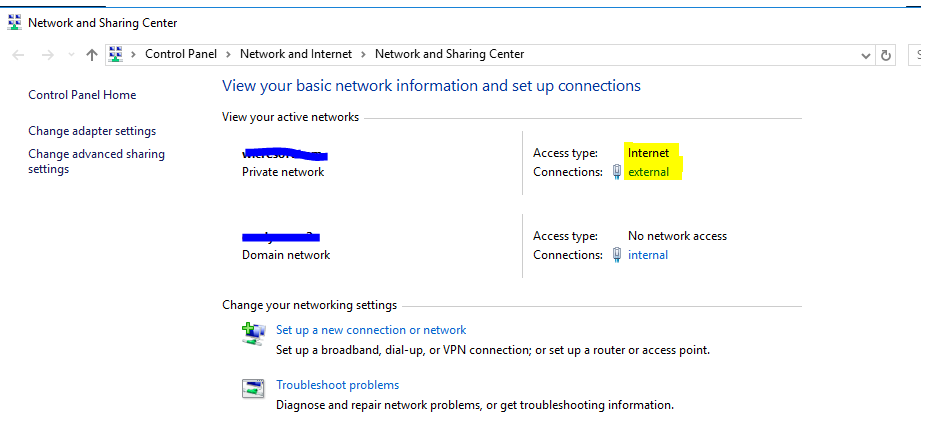Image resolution: width=933 pixels, height=431 pixels.
Task: Click the Troubleshoot problems icon
Action: coord(253,389)
